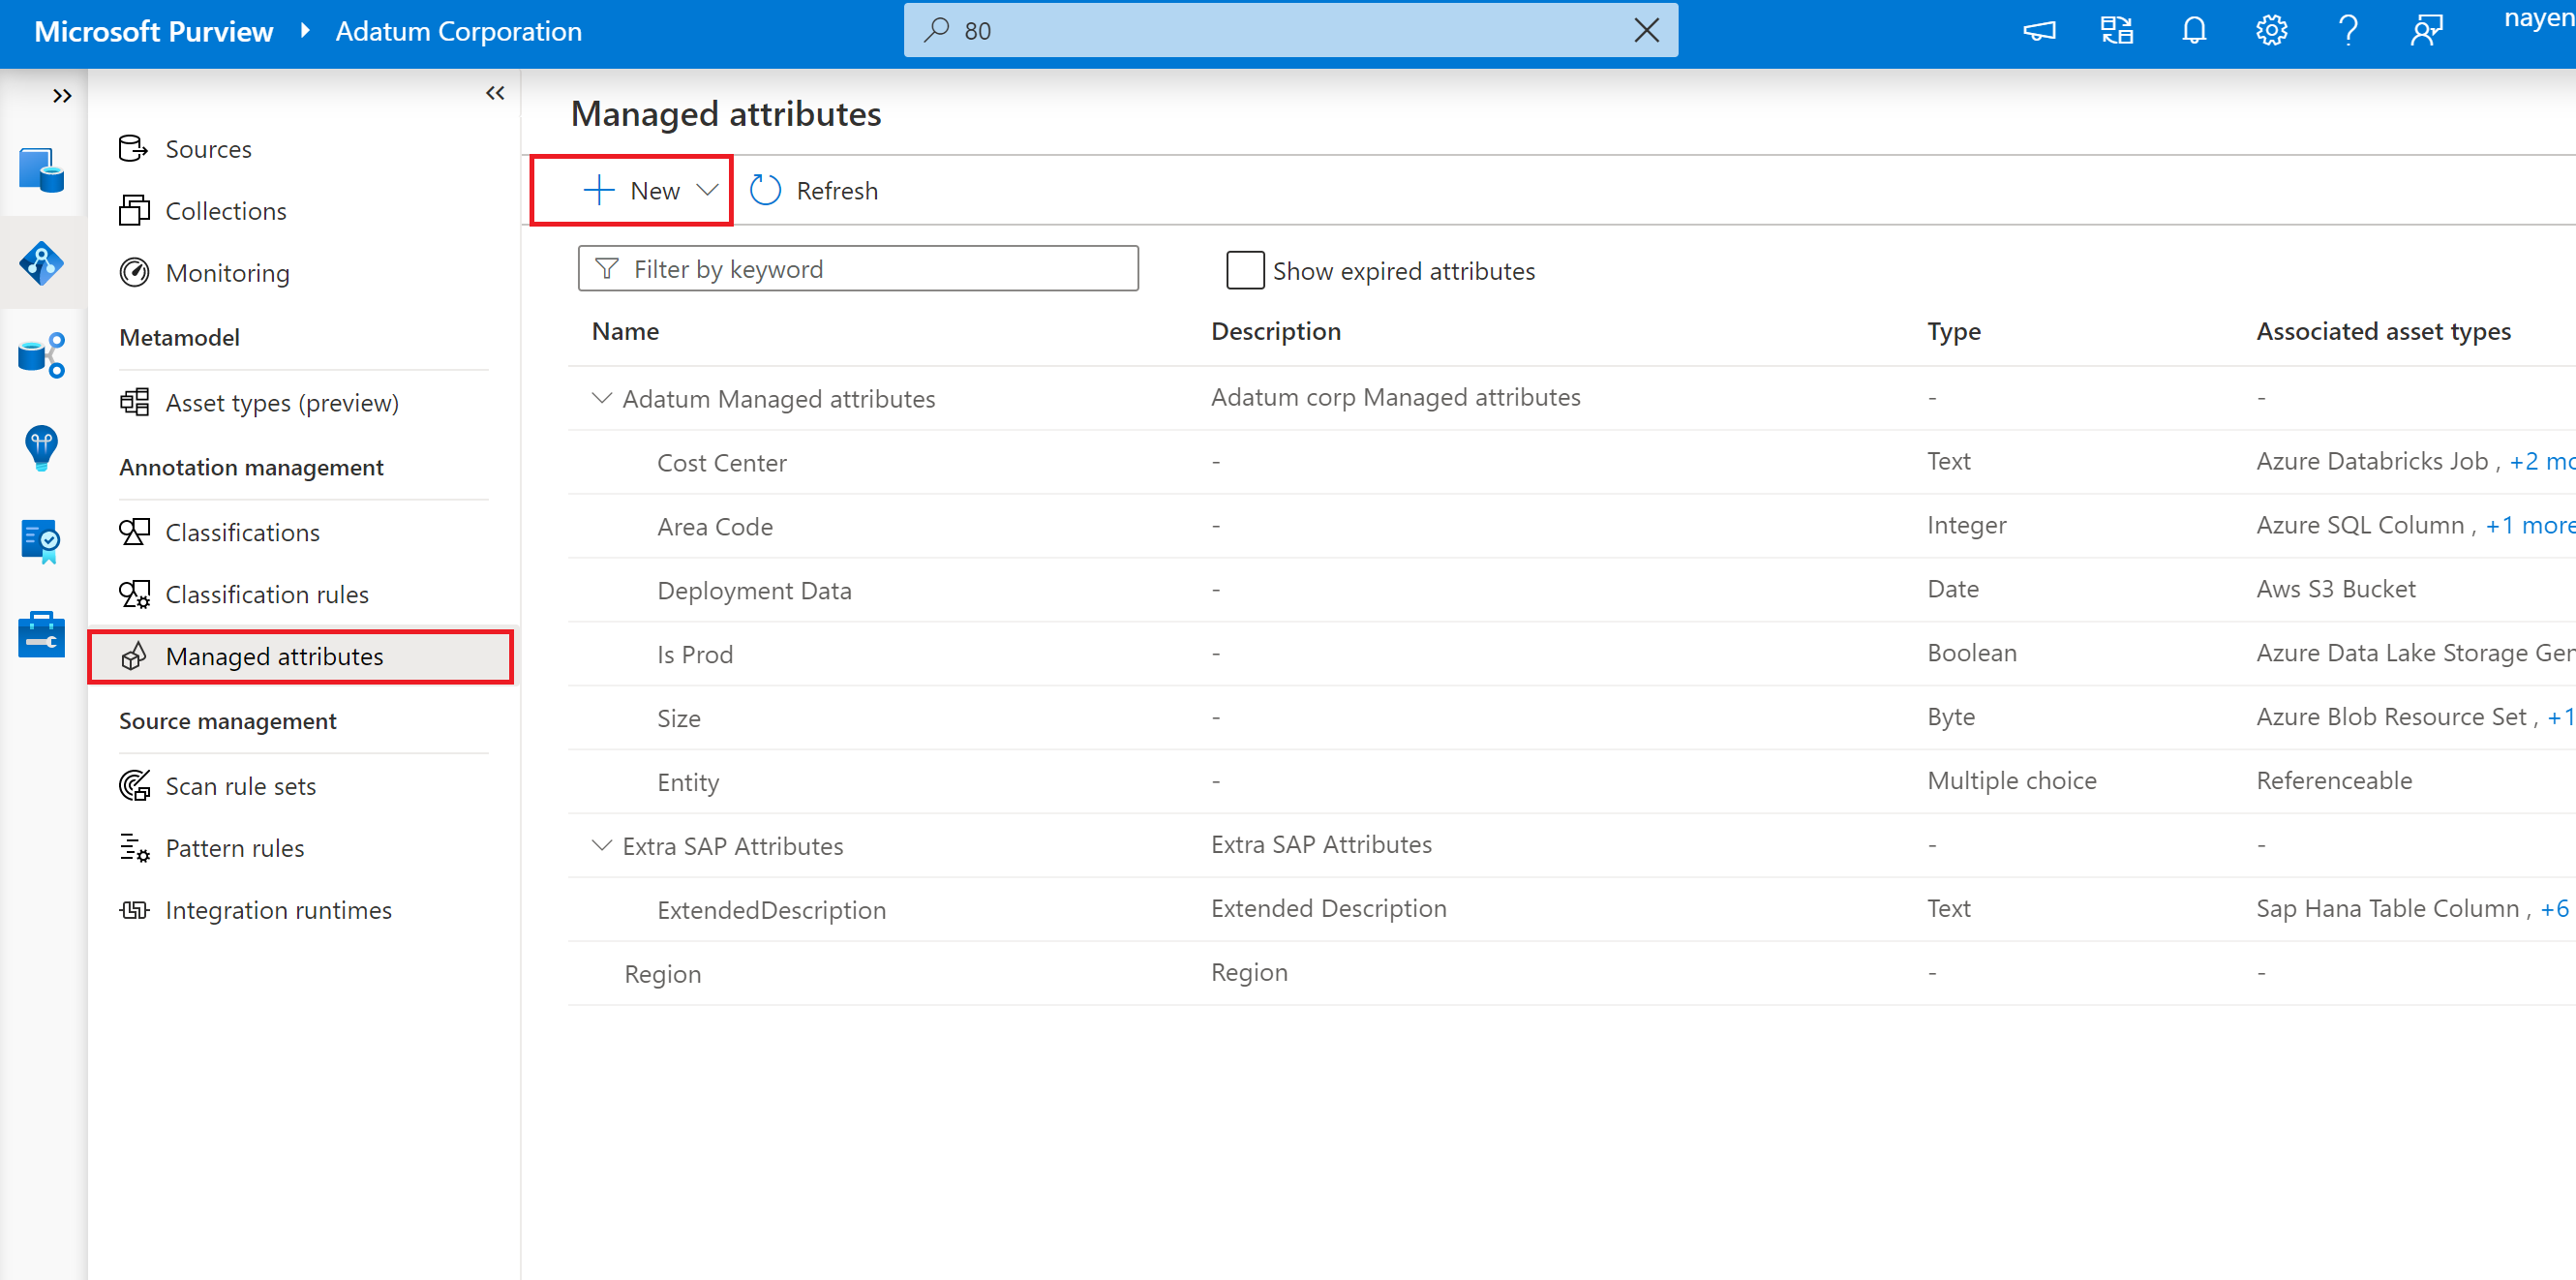Open the Data Map icon in left rail
2576x1280 pixels.
point(41,263)
